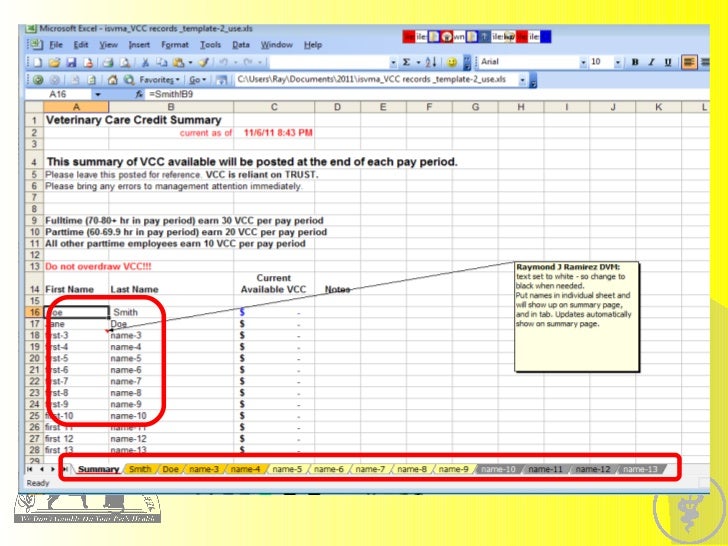This screenshot has height=546, width=728.
Task: Expand the file path address dropdown
Action: pos(522,80)
